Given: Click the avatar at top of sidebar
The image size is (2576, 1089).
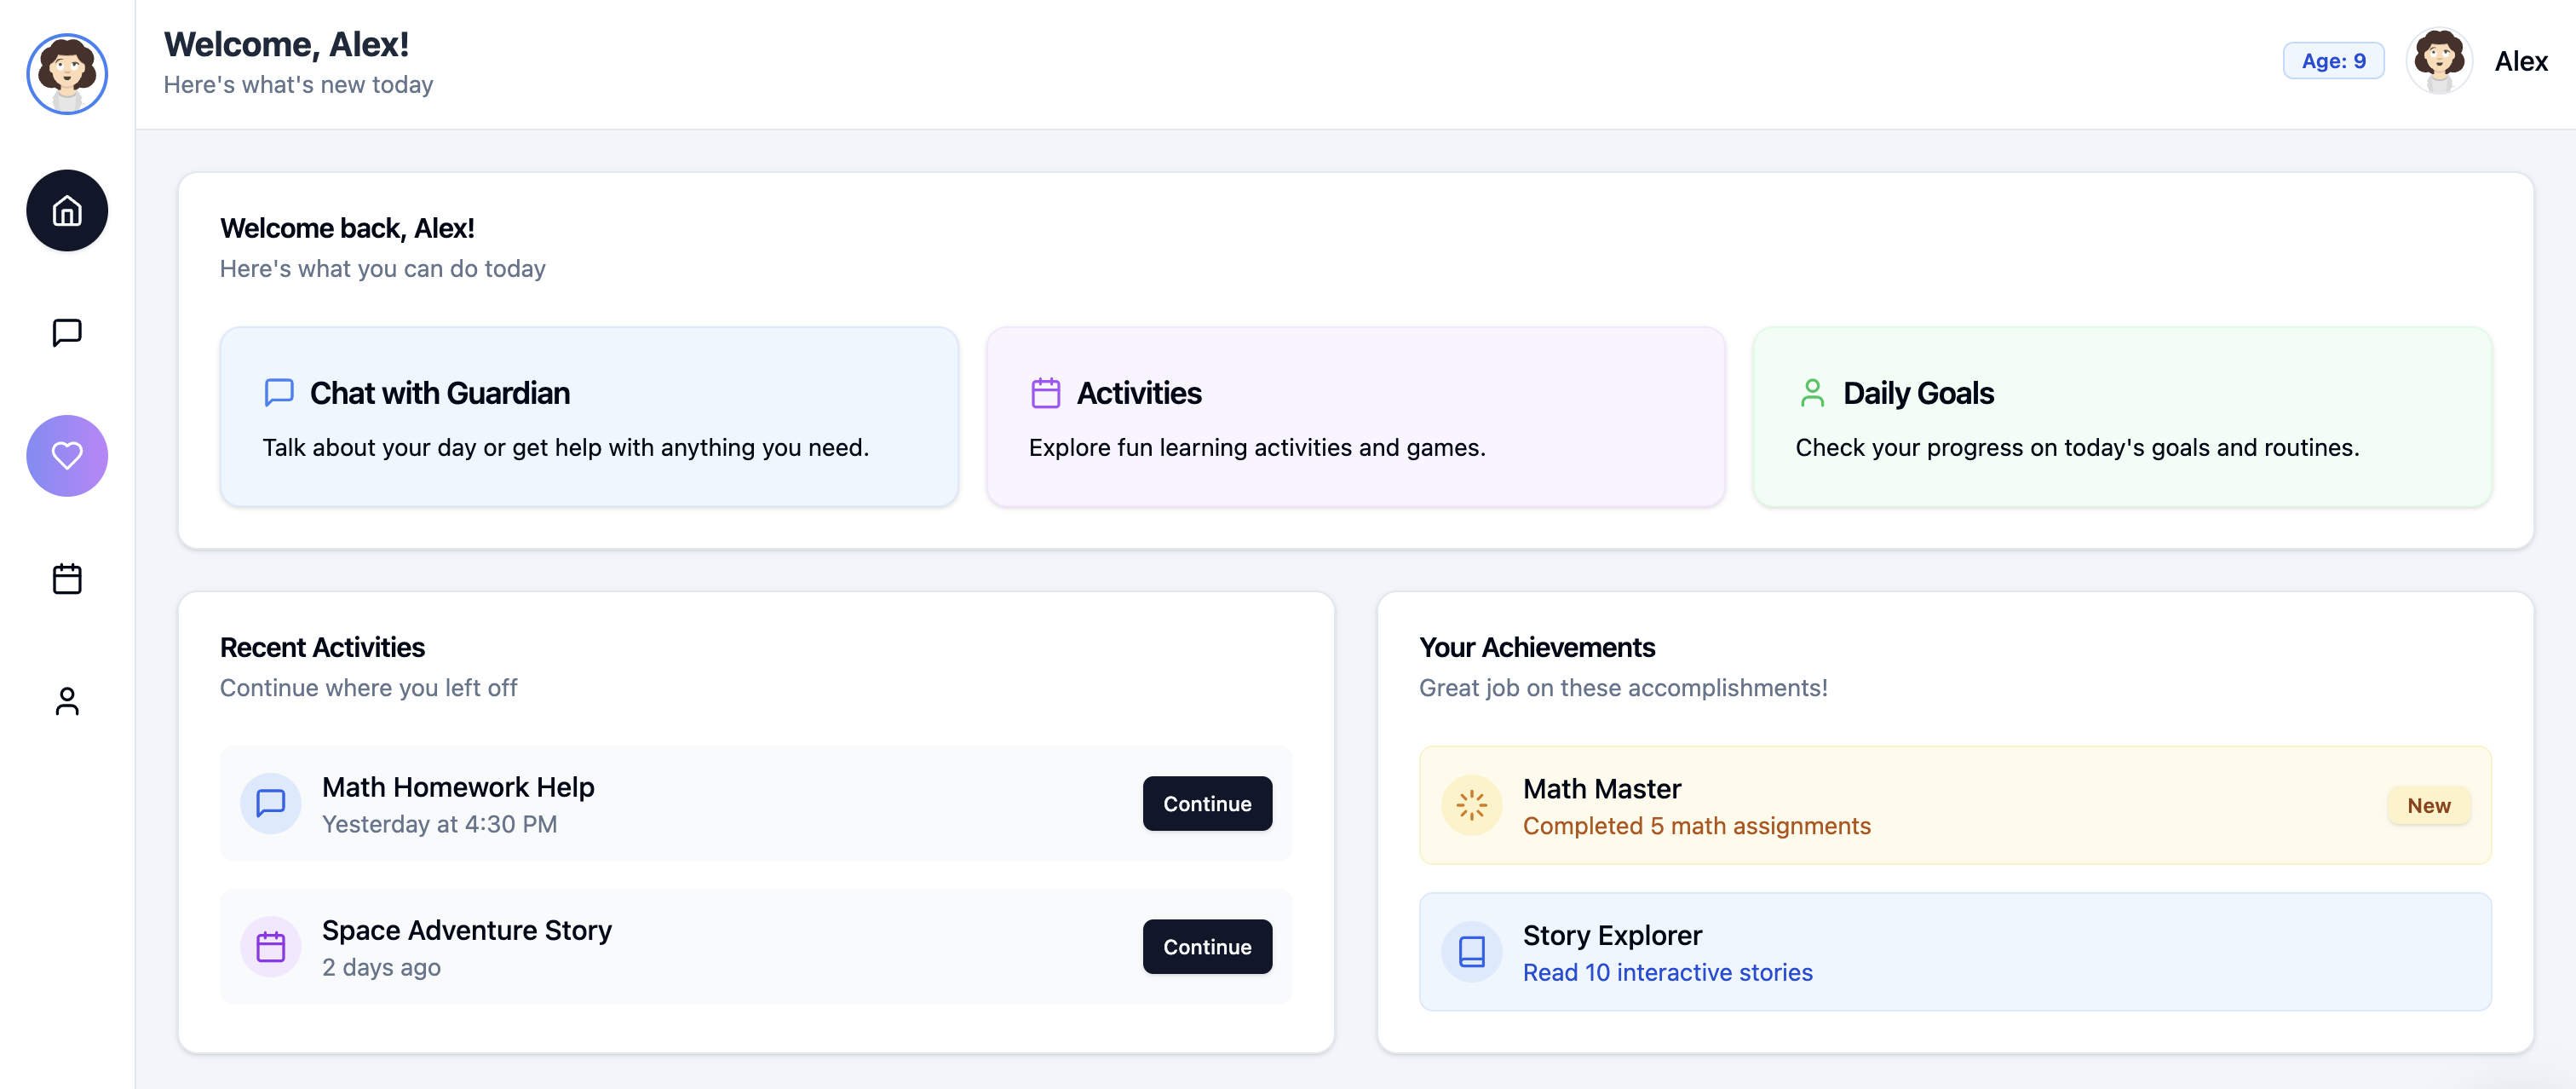Looking at the screenshot, I should pos(67,74).
